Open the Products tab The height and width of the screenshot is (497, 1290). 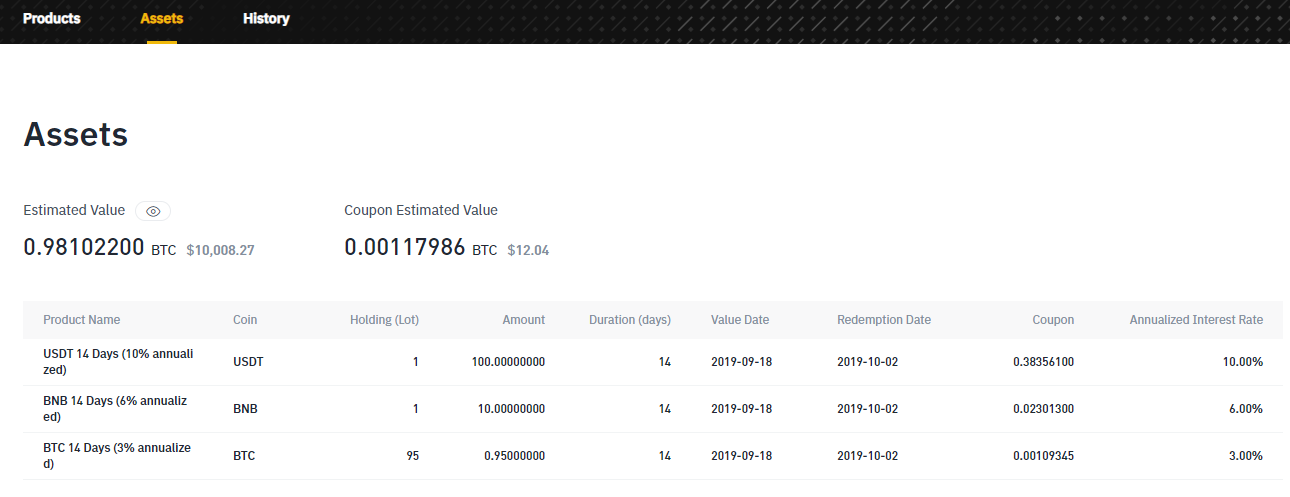(x=52, y=18)
